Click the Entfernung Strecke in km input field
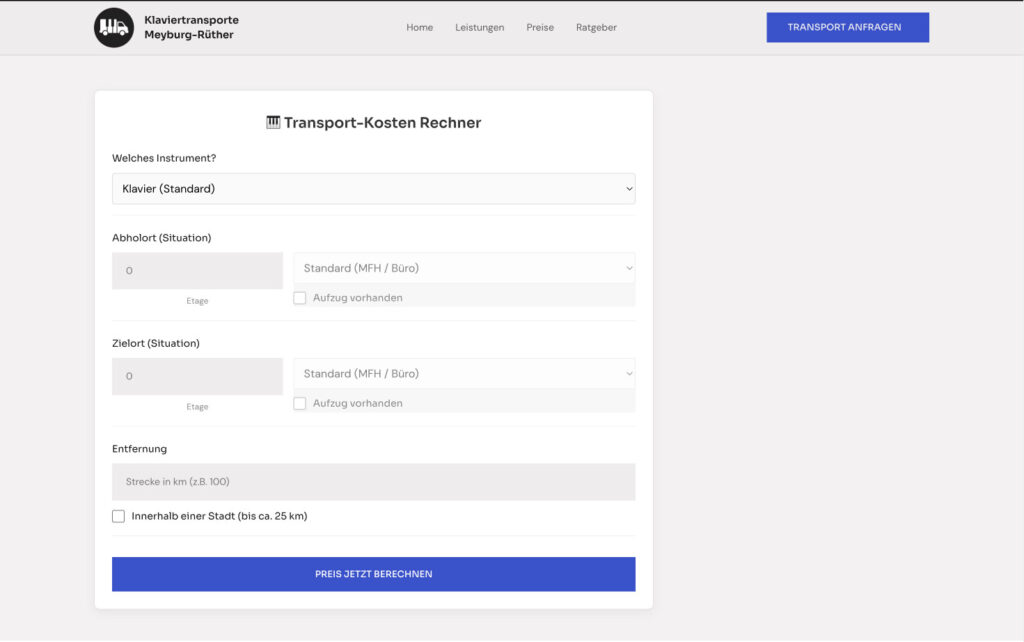The image size is (1024, 642). (x=373, y=481)
